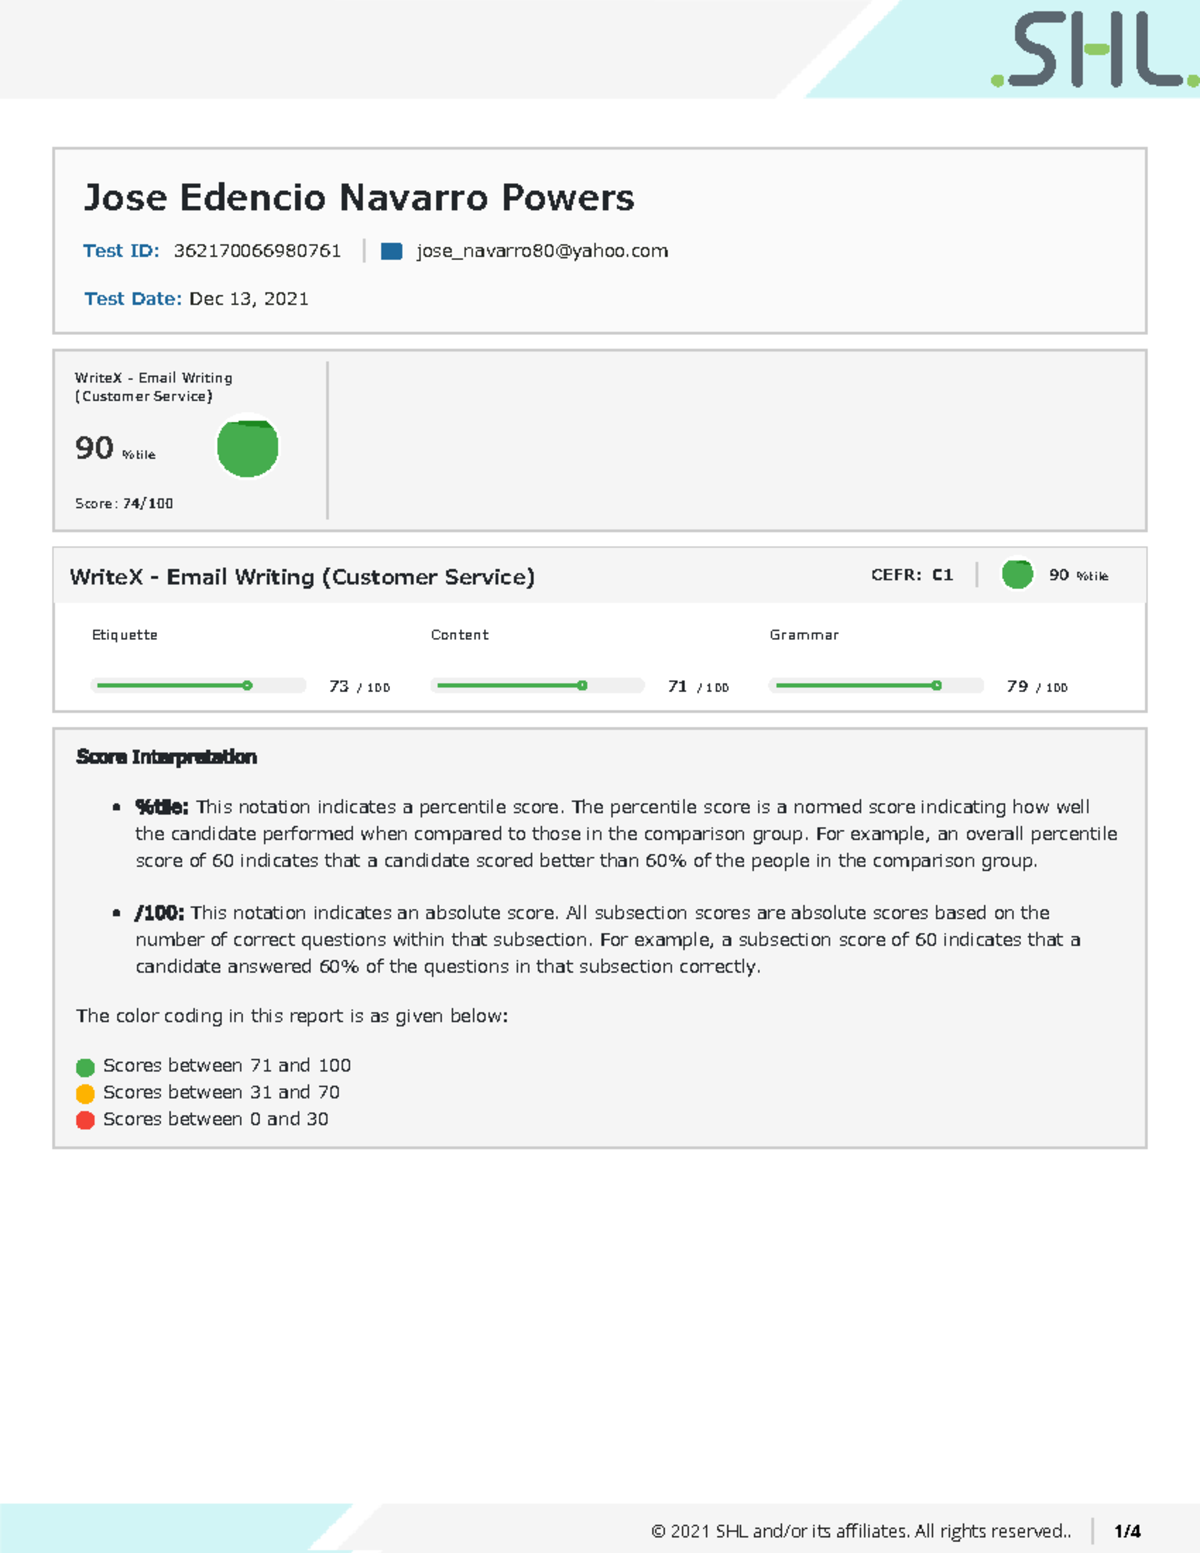Click the Score: 74/100 text

click(124, 504)
